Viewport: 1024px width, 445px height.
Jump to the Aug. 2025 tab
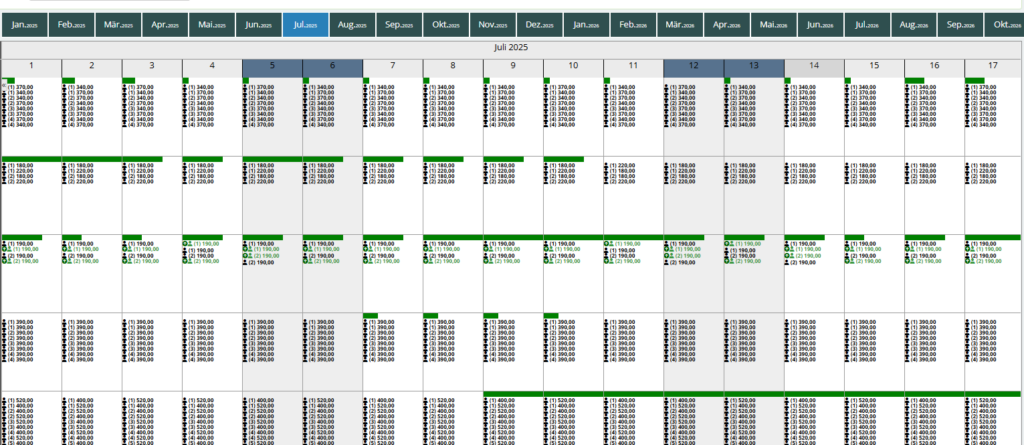(x=353, y=25)
